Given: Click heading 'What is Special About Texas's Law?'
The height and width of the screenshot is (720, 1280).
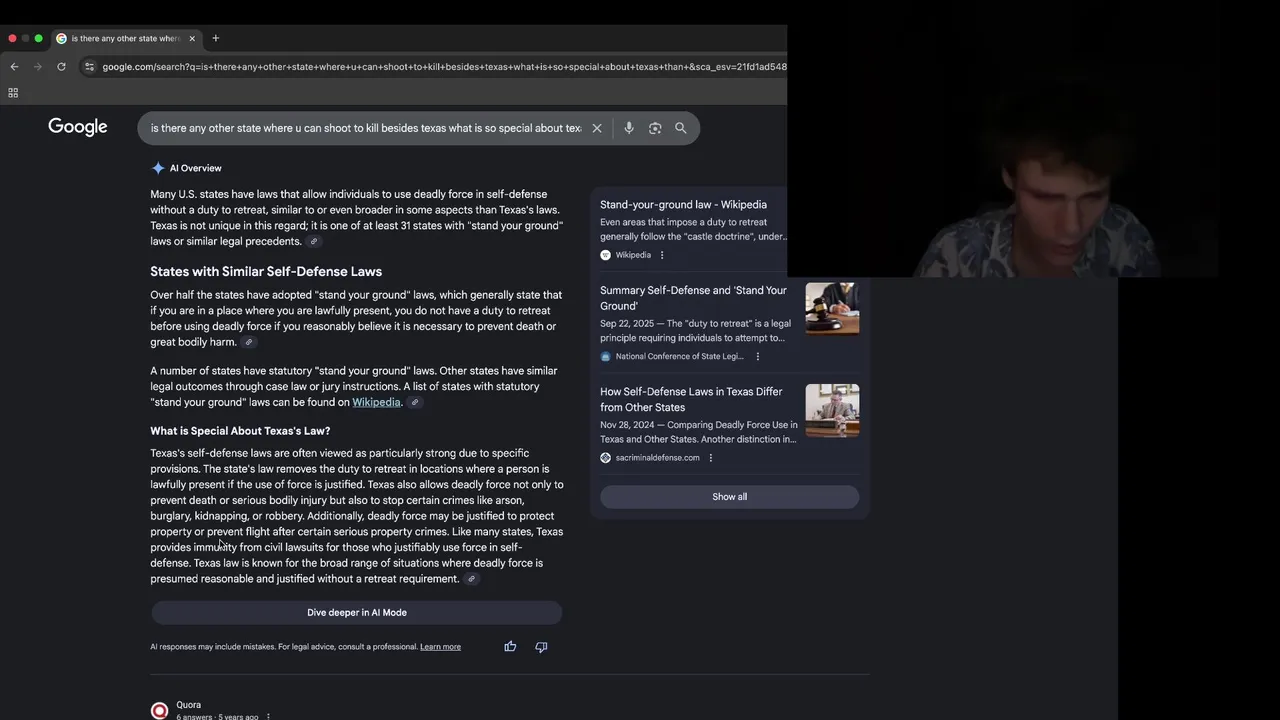Looking at the screenshot, I should point(240,431).
